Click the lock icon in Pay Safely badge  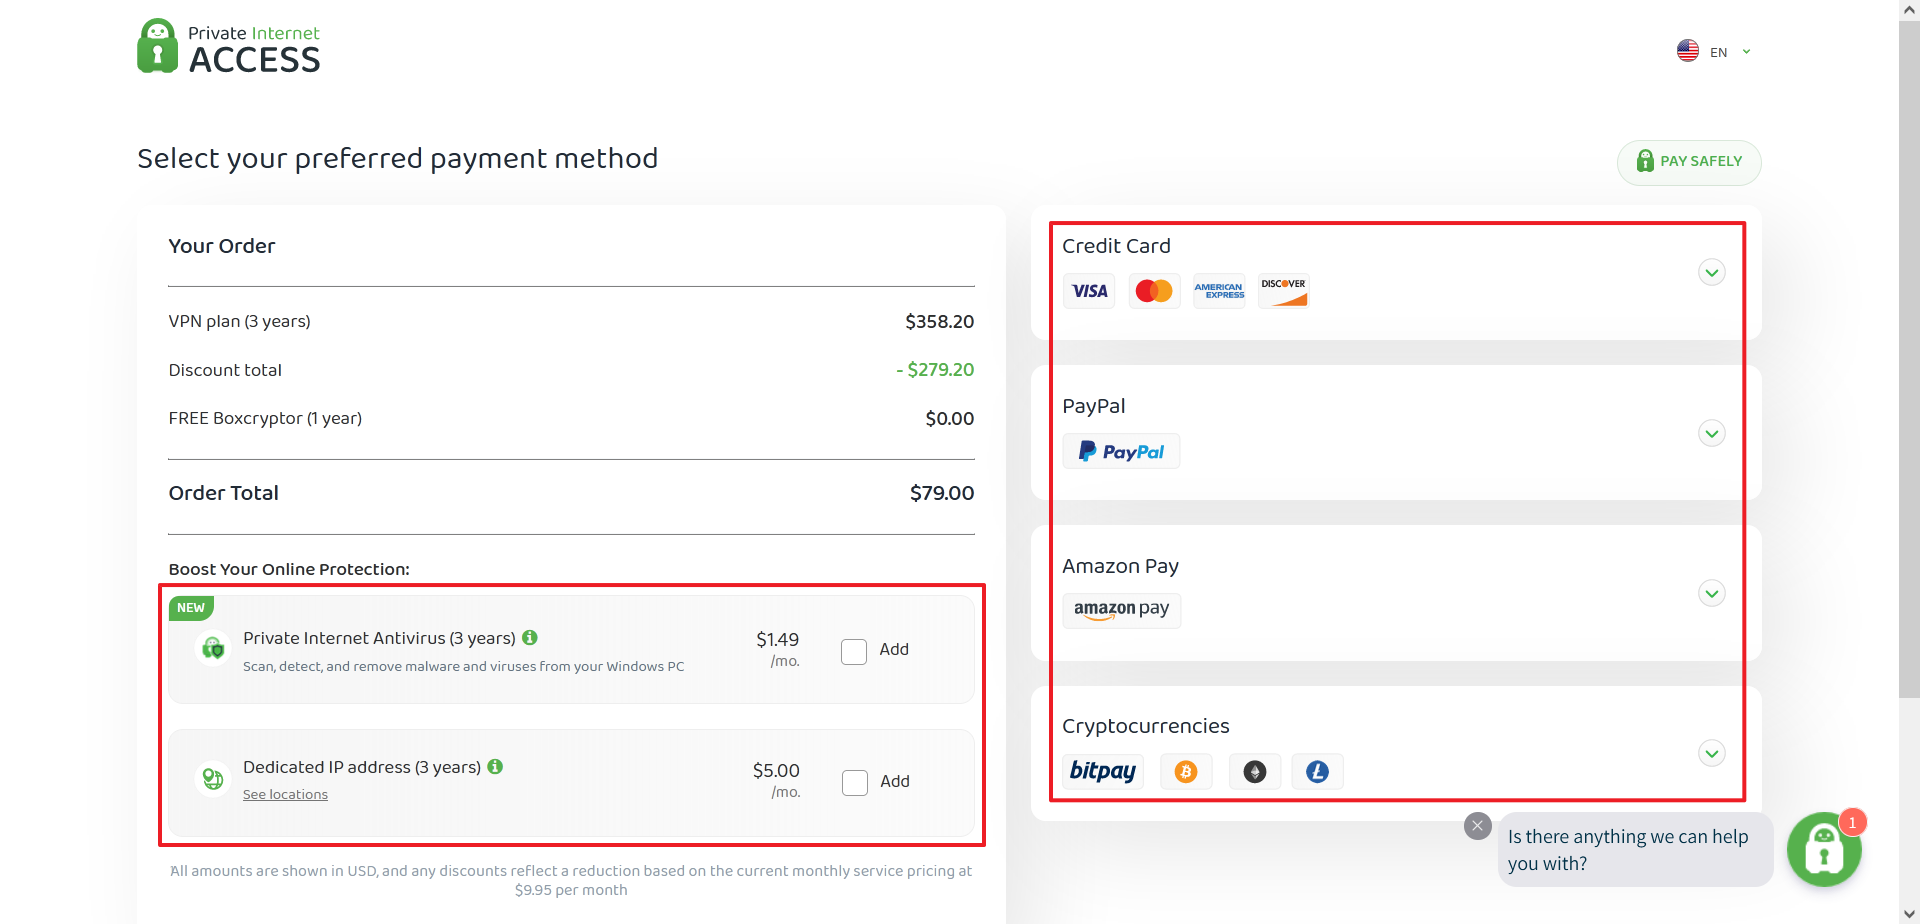(x=1645, y=161)
